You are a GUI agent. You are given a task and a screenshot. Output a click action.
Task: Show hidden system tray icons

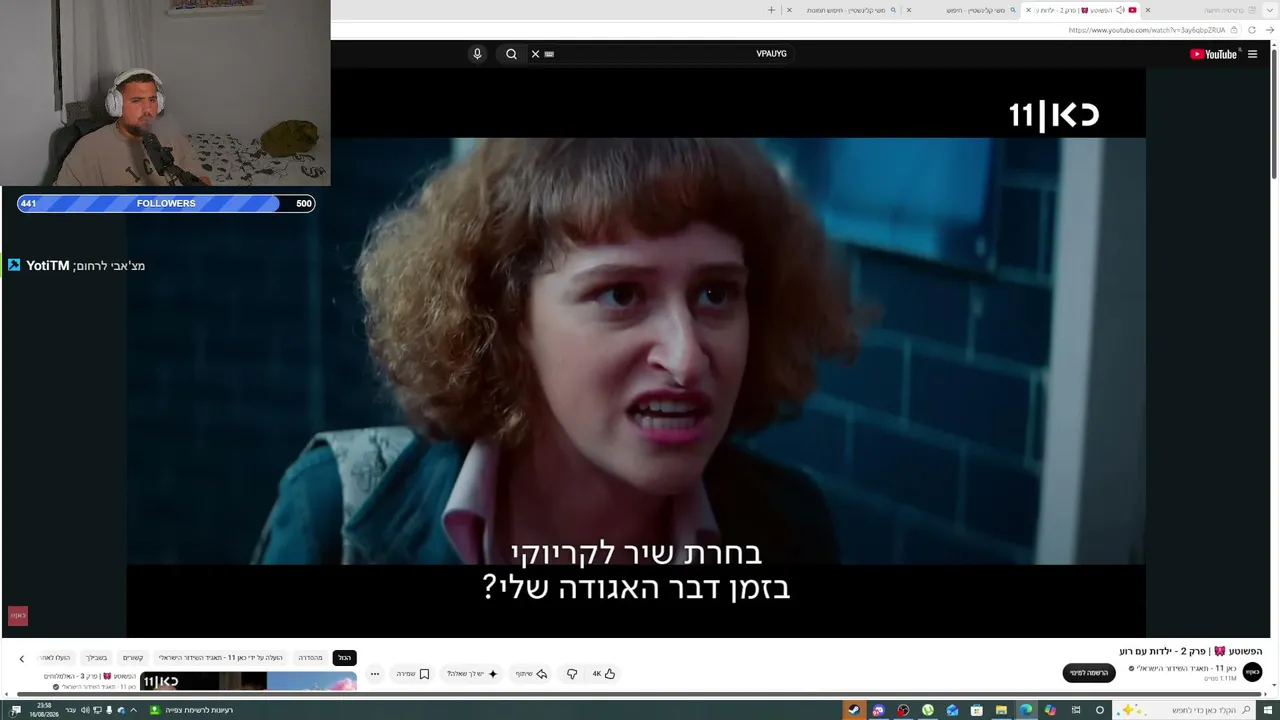[133, 710]
